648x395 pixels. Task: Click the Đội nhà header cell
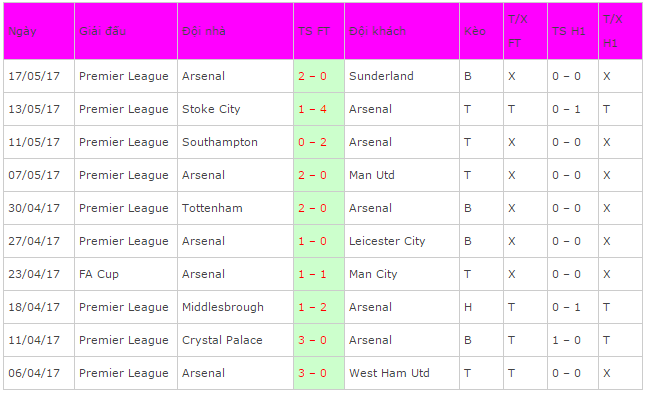[x=236, y=31]
